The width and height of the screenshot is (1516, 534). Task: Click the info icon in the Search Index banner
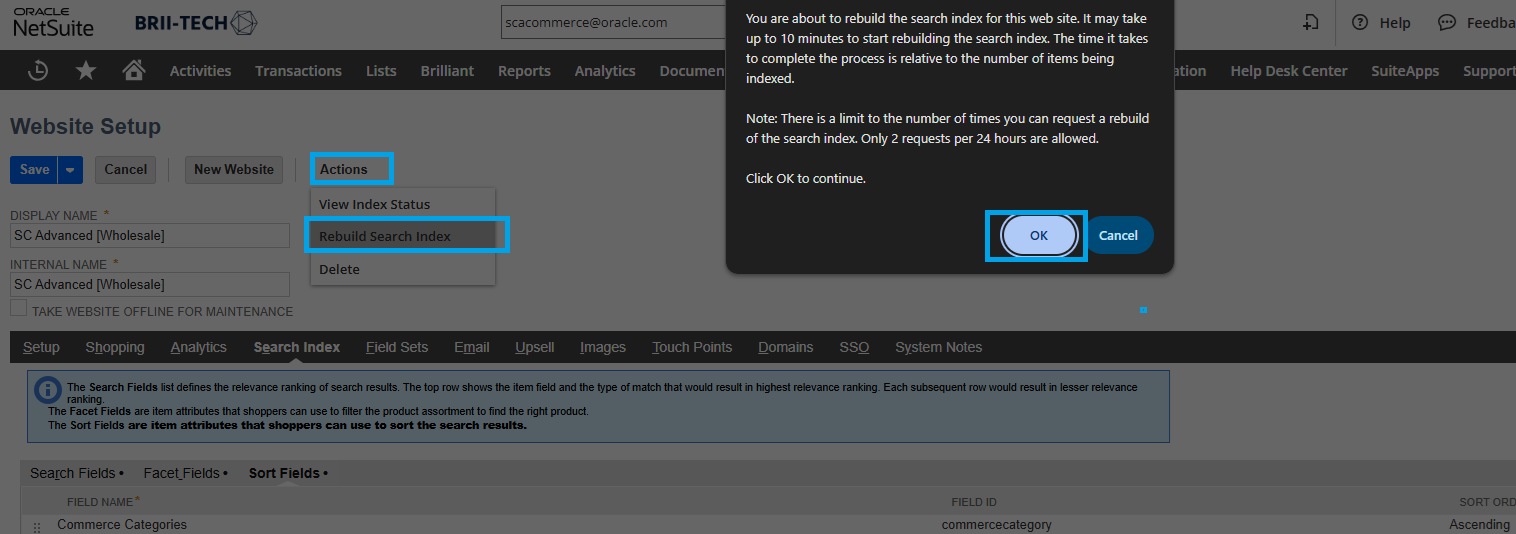coord(48,390)
